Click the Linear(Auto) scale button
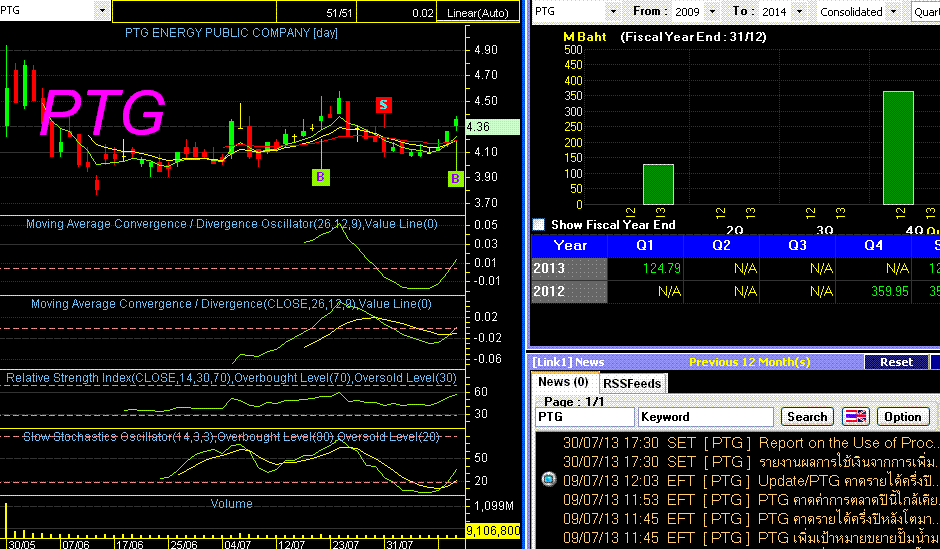 click(478, 13)
